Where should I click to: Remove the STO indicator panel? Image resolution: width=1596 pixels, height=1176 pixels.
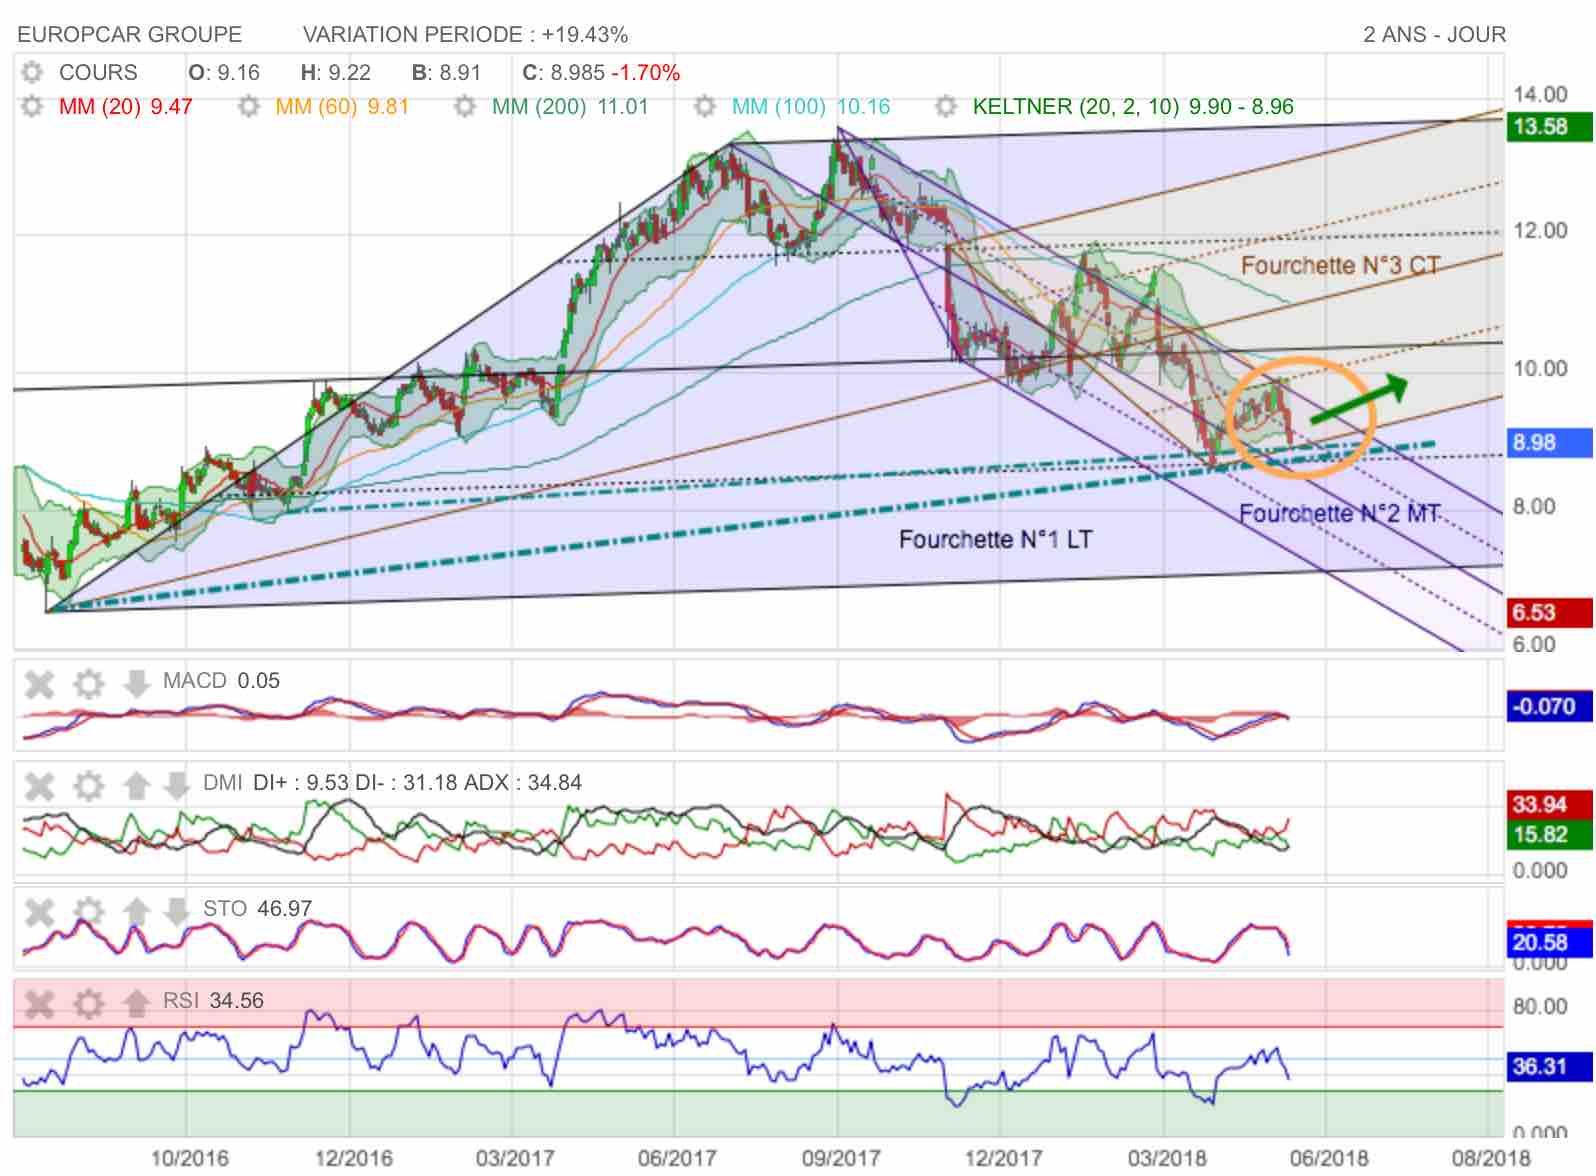click(39, 911)
